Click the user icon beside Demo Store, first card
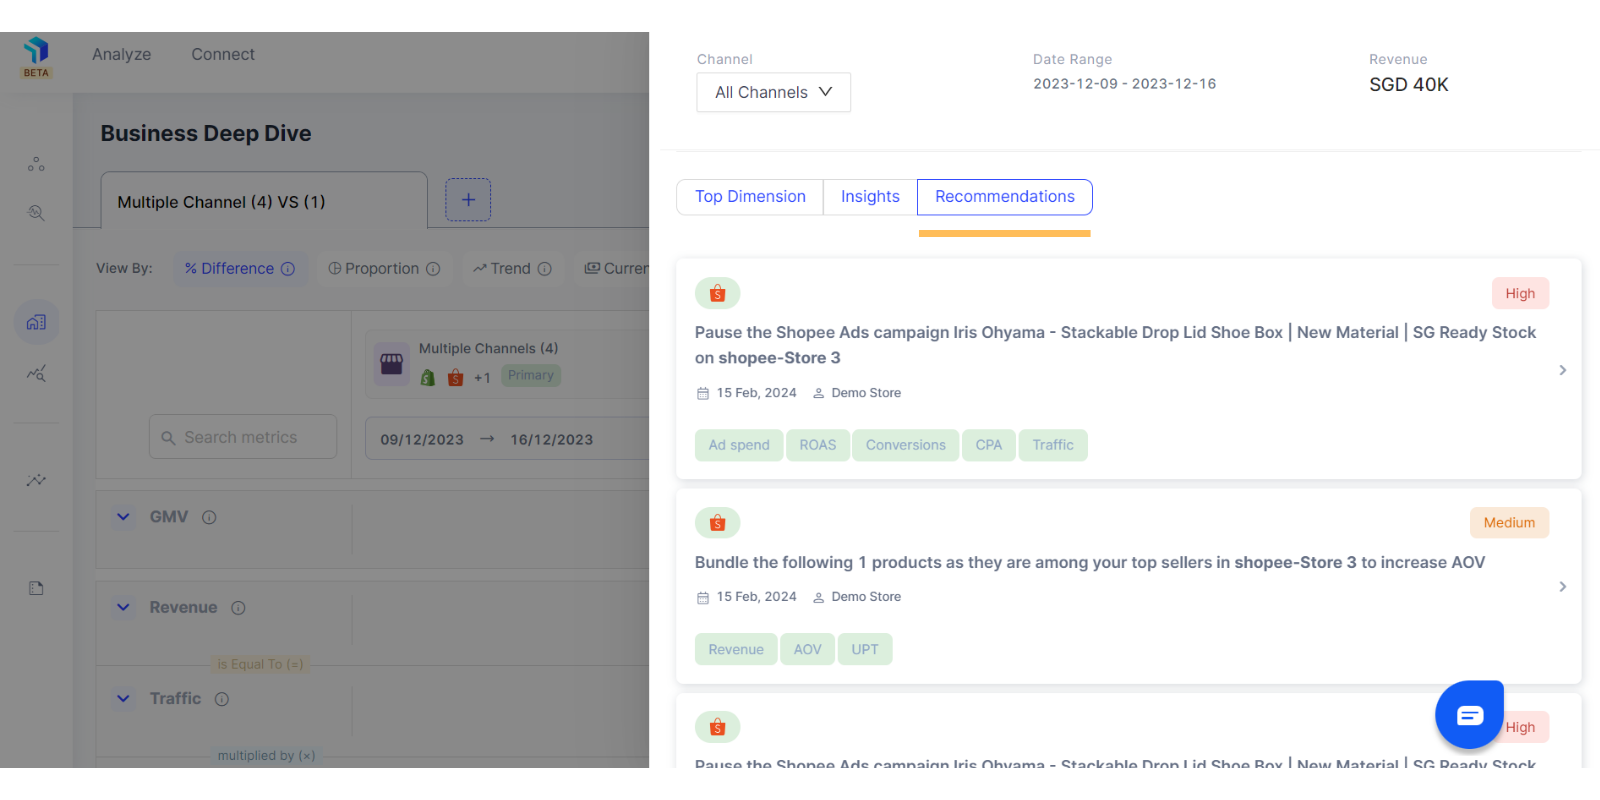This screenshot has width=1600, height=800. click(818, 393)
